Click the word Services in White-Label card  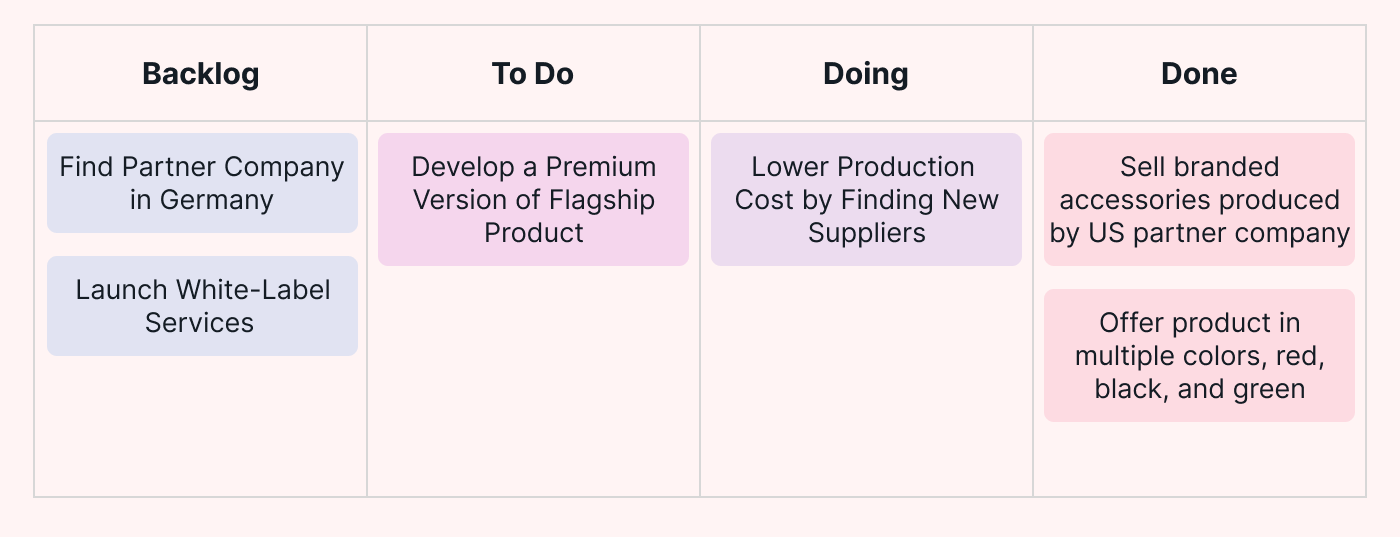199,323
